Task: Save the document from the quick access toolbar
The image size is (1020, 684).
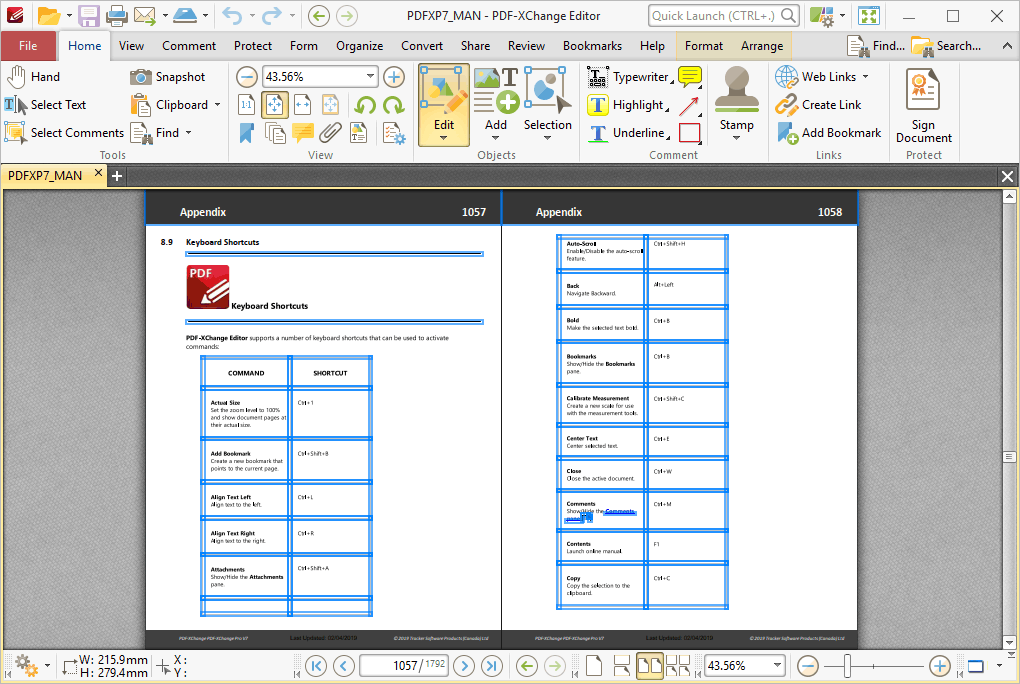Action: 89,16
